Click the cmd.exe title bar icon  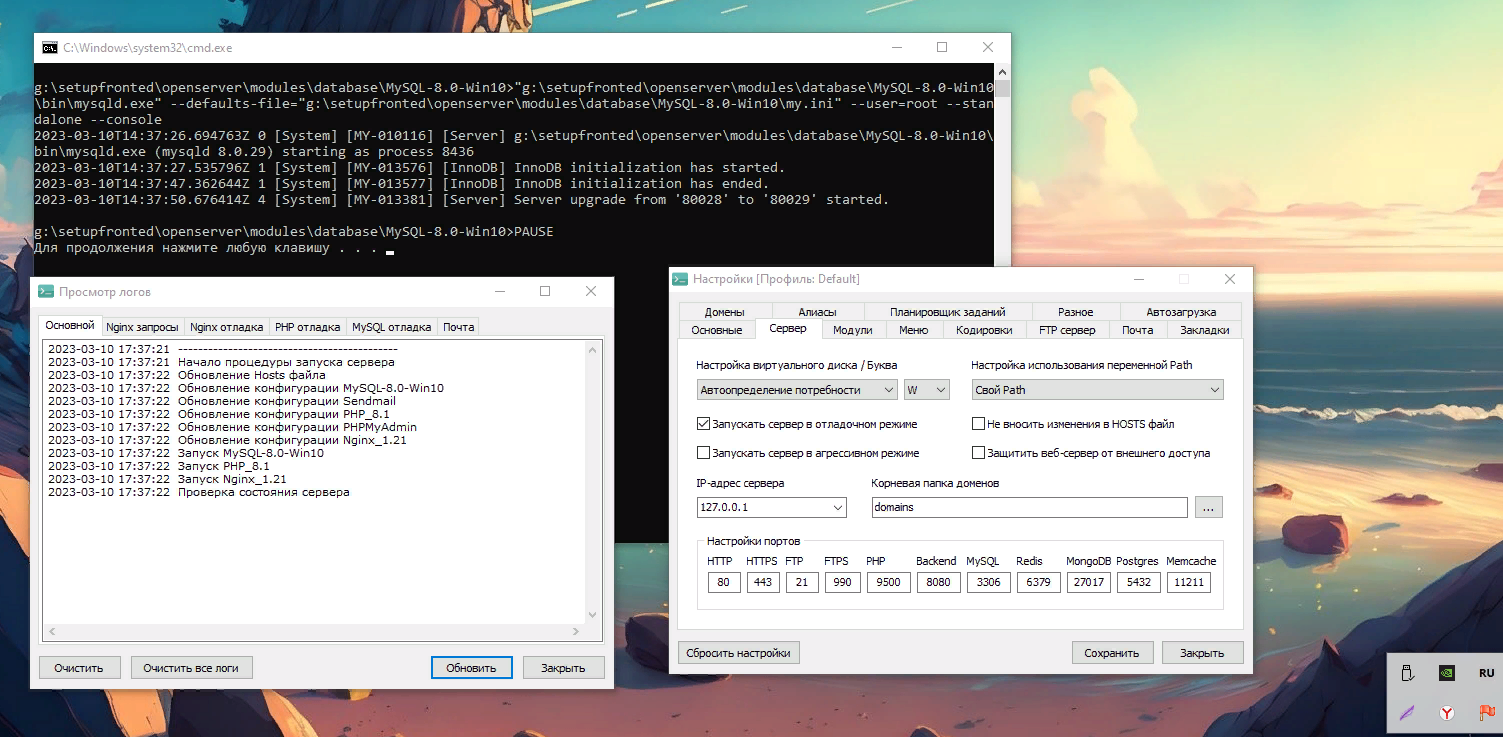pos(49,48)
